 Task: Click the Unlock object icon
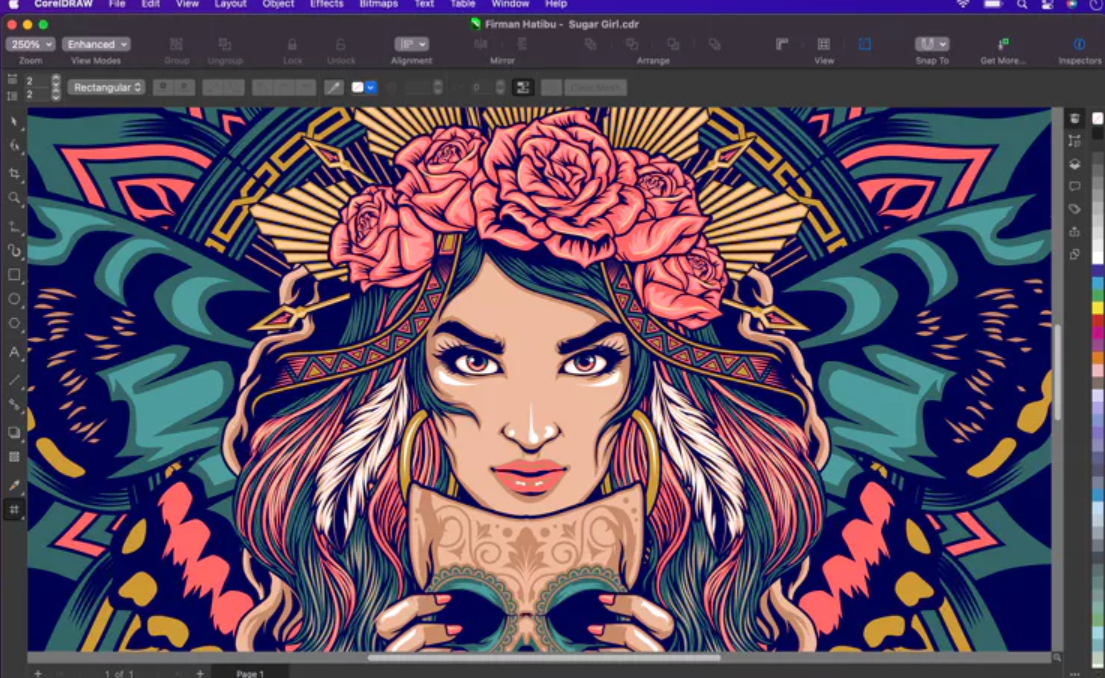(340, 44)
